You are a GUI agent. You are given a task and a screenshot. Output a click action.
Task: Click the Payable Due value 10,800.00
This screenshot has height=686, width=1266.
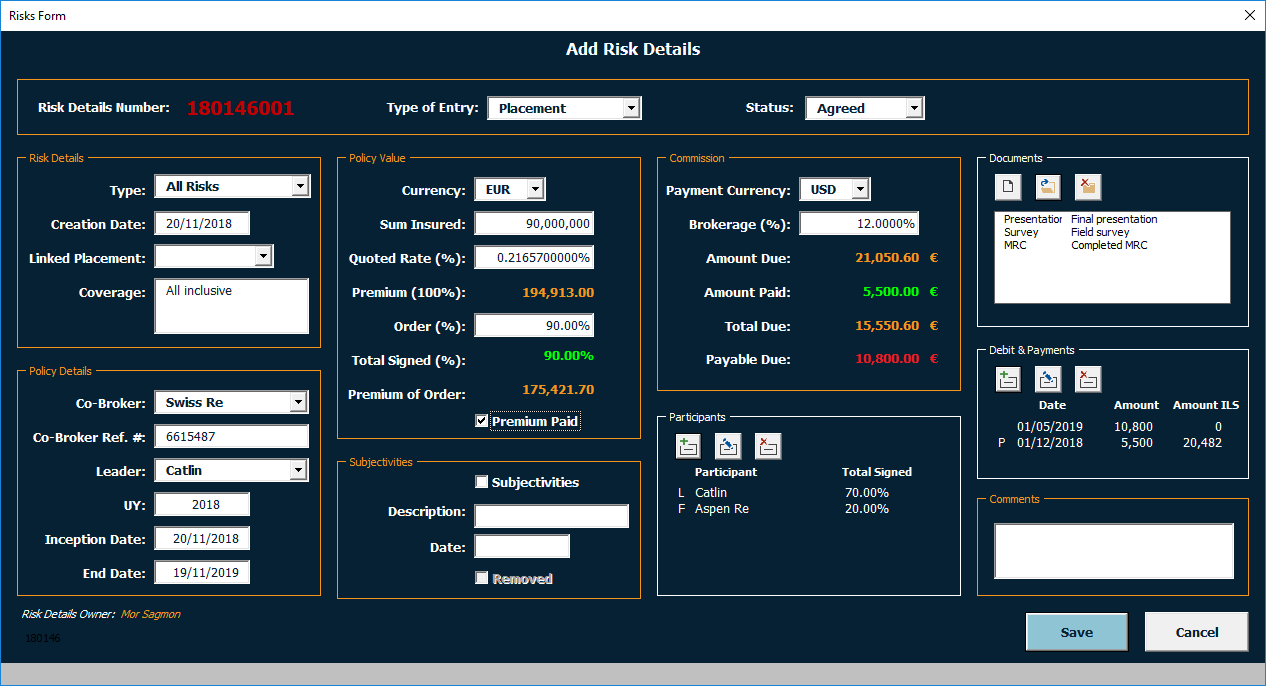click(x=887, y=359)
